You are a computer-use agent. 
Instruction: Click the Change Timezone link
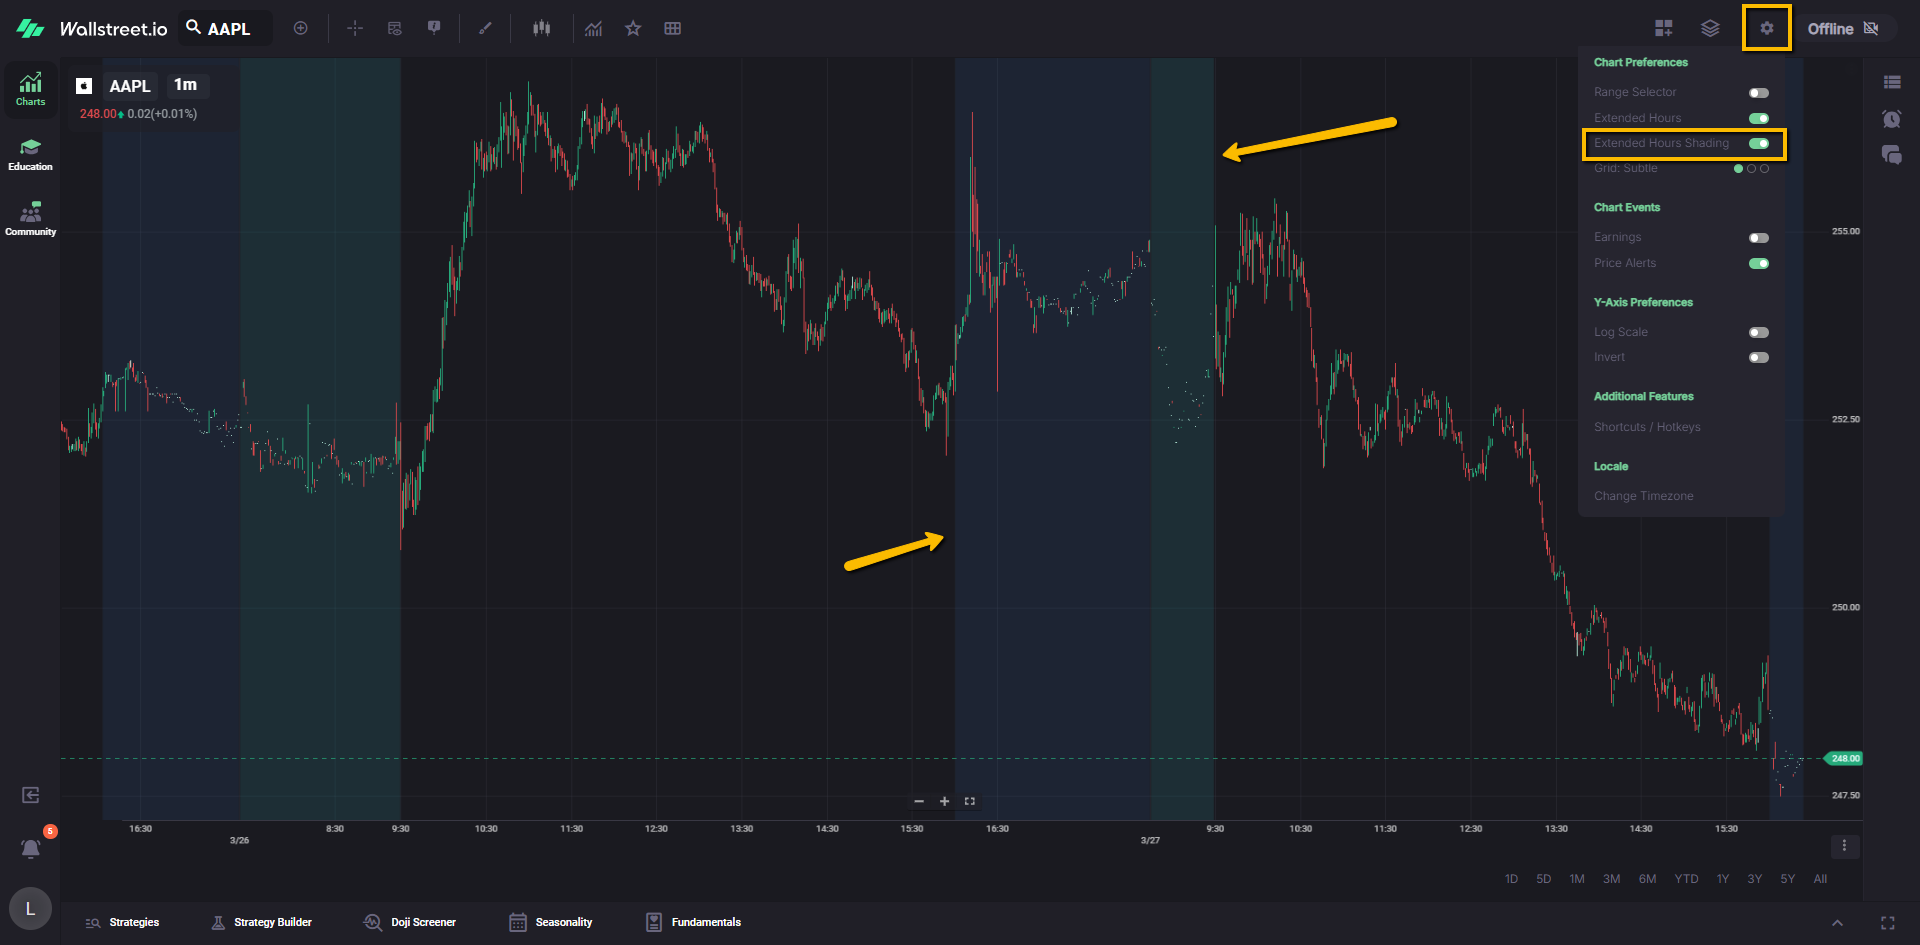point(1643,496)
